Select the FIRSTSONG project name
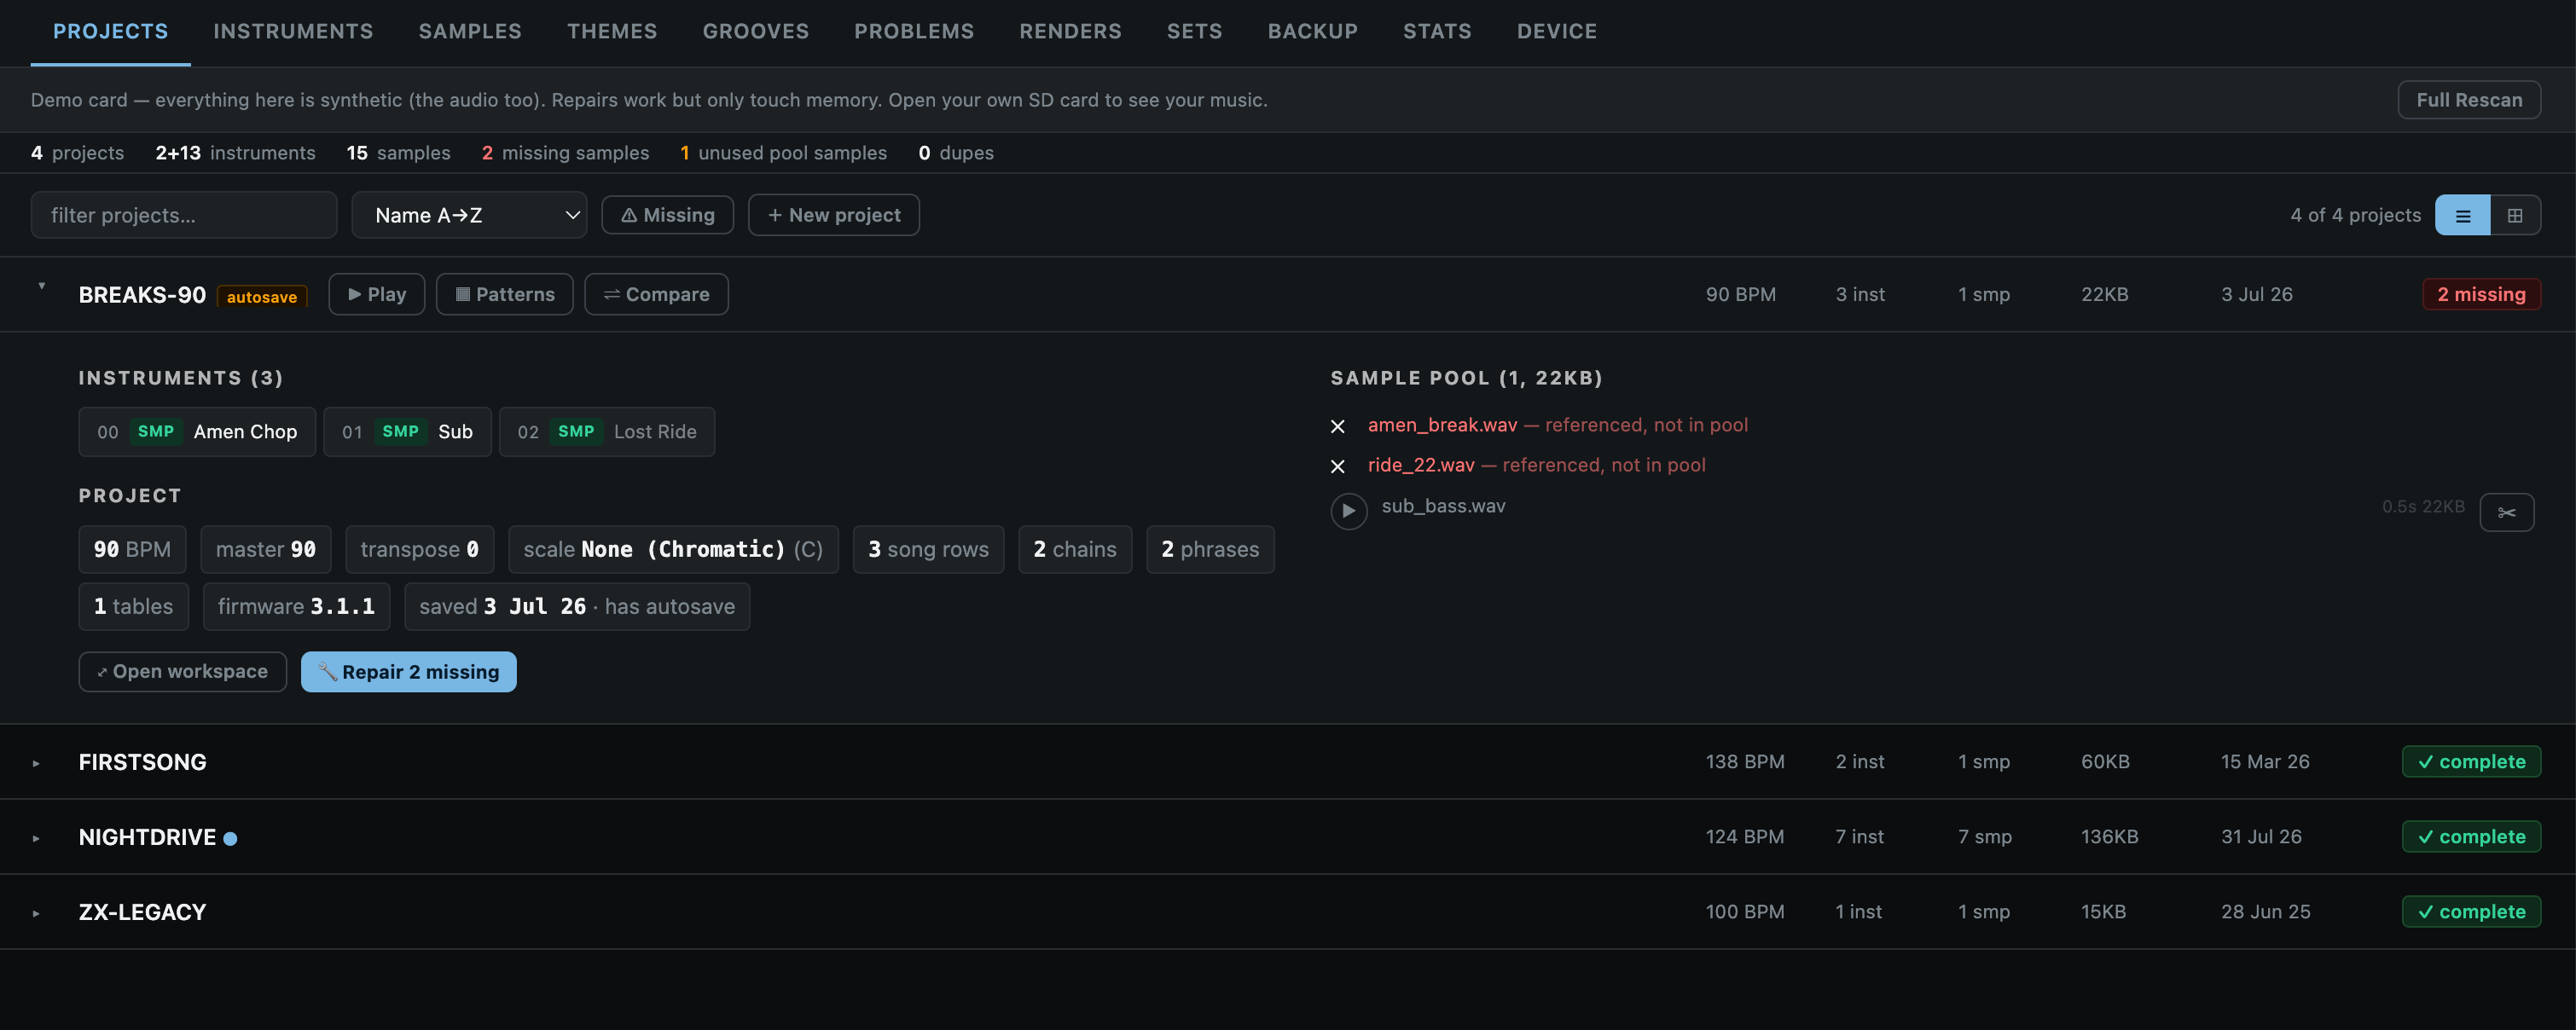 [143, 763]
